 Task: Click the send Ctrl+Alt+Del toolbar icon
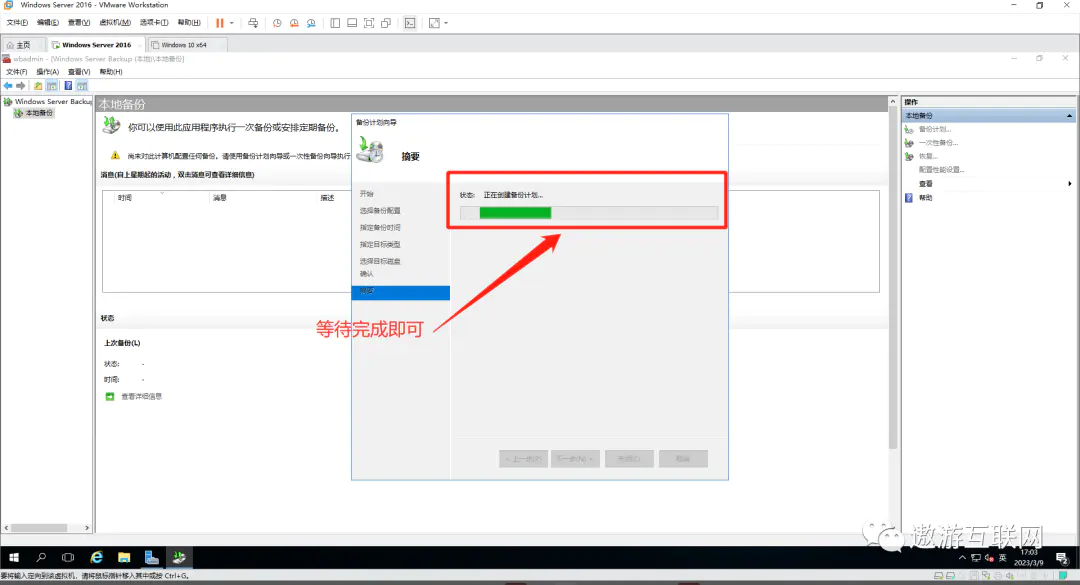tap(253, 23)
